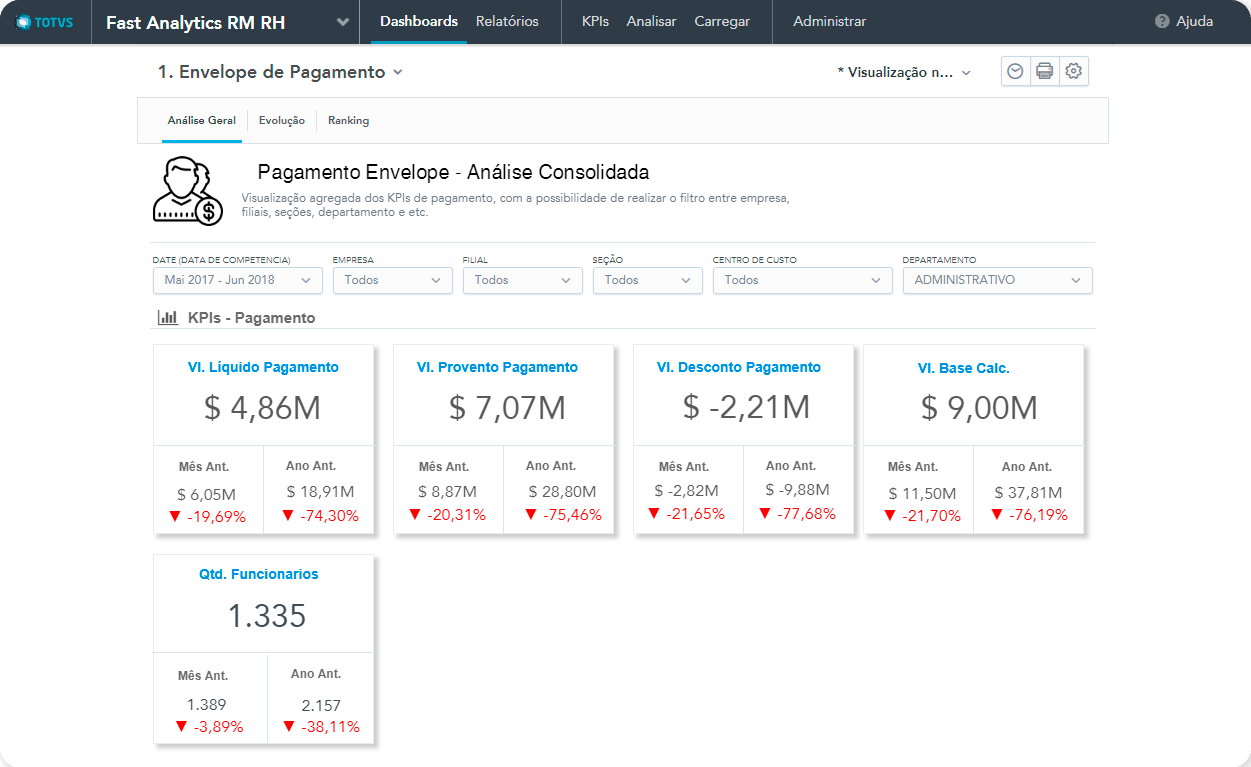Viewport: 1251px width, 767px height.
Task: Click the printer icon
Action: [1044, 71]
